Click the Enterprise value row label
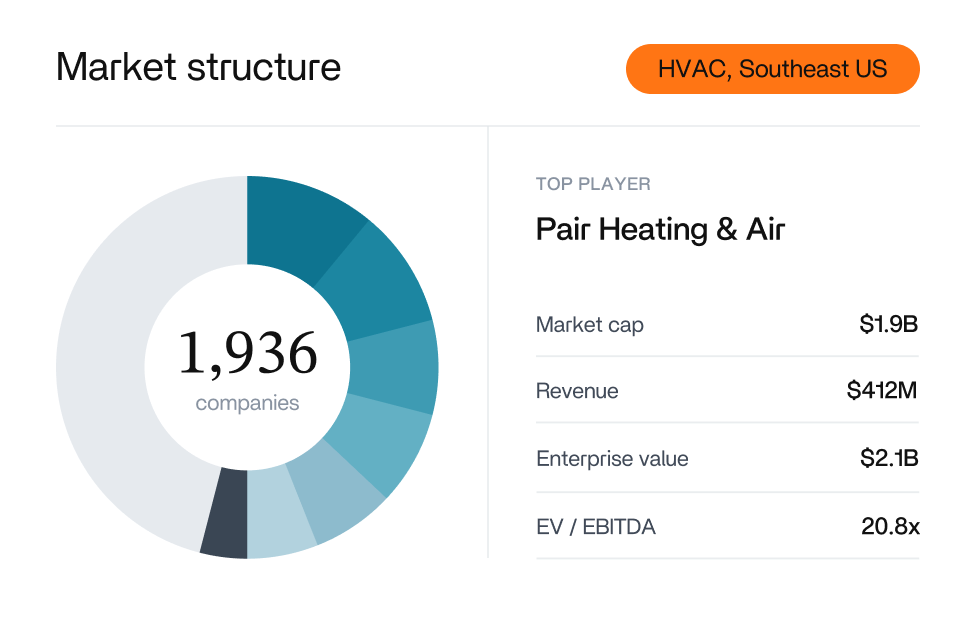This screenshot has height=624, width=980. (612, 458)
